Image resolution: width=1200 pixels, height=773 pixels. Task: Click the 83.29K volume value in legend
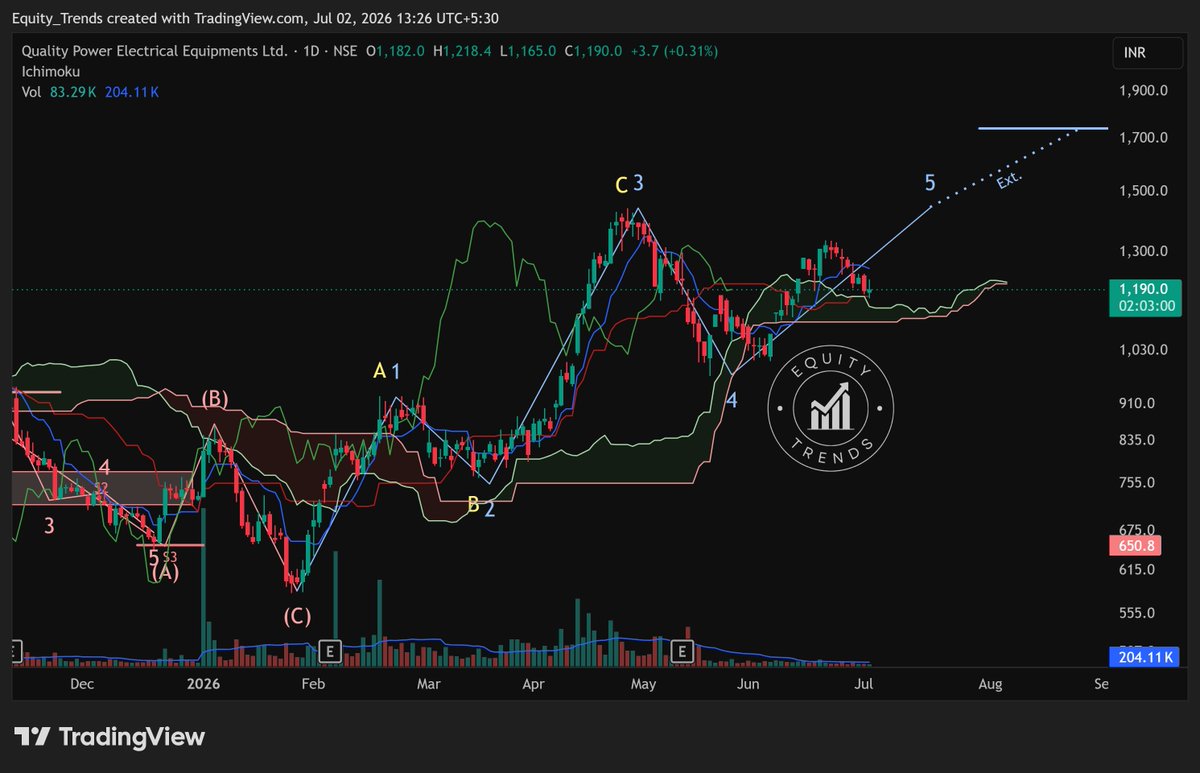point(73,92)
